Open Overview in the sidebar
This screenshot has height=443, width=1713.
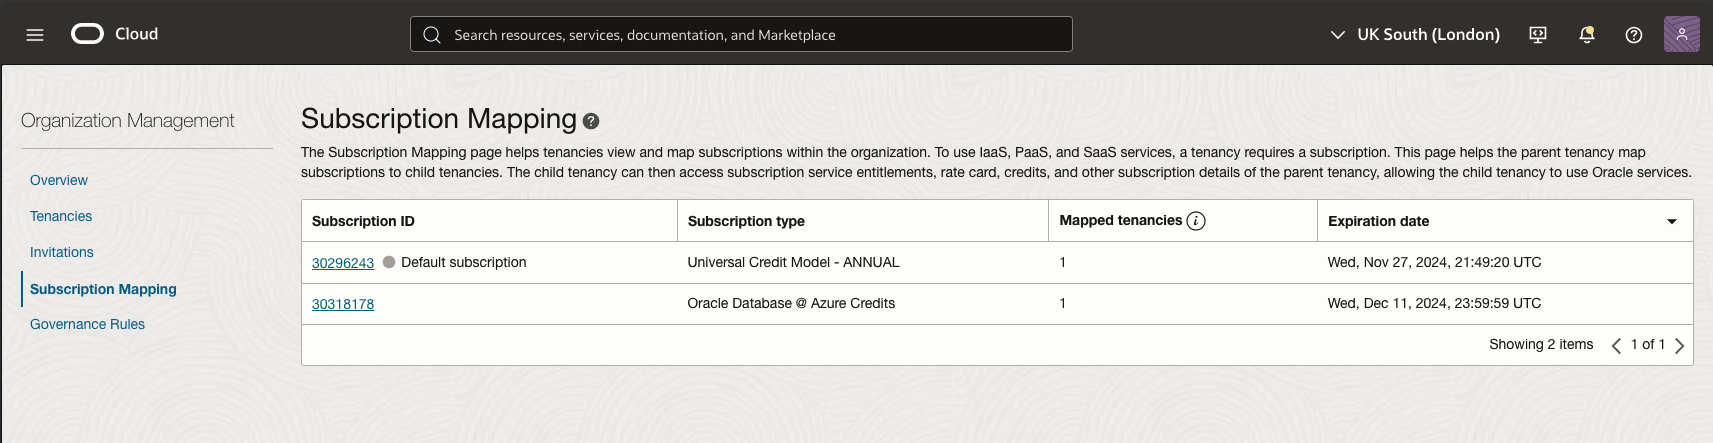coord(59,180)
